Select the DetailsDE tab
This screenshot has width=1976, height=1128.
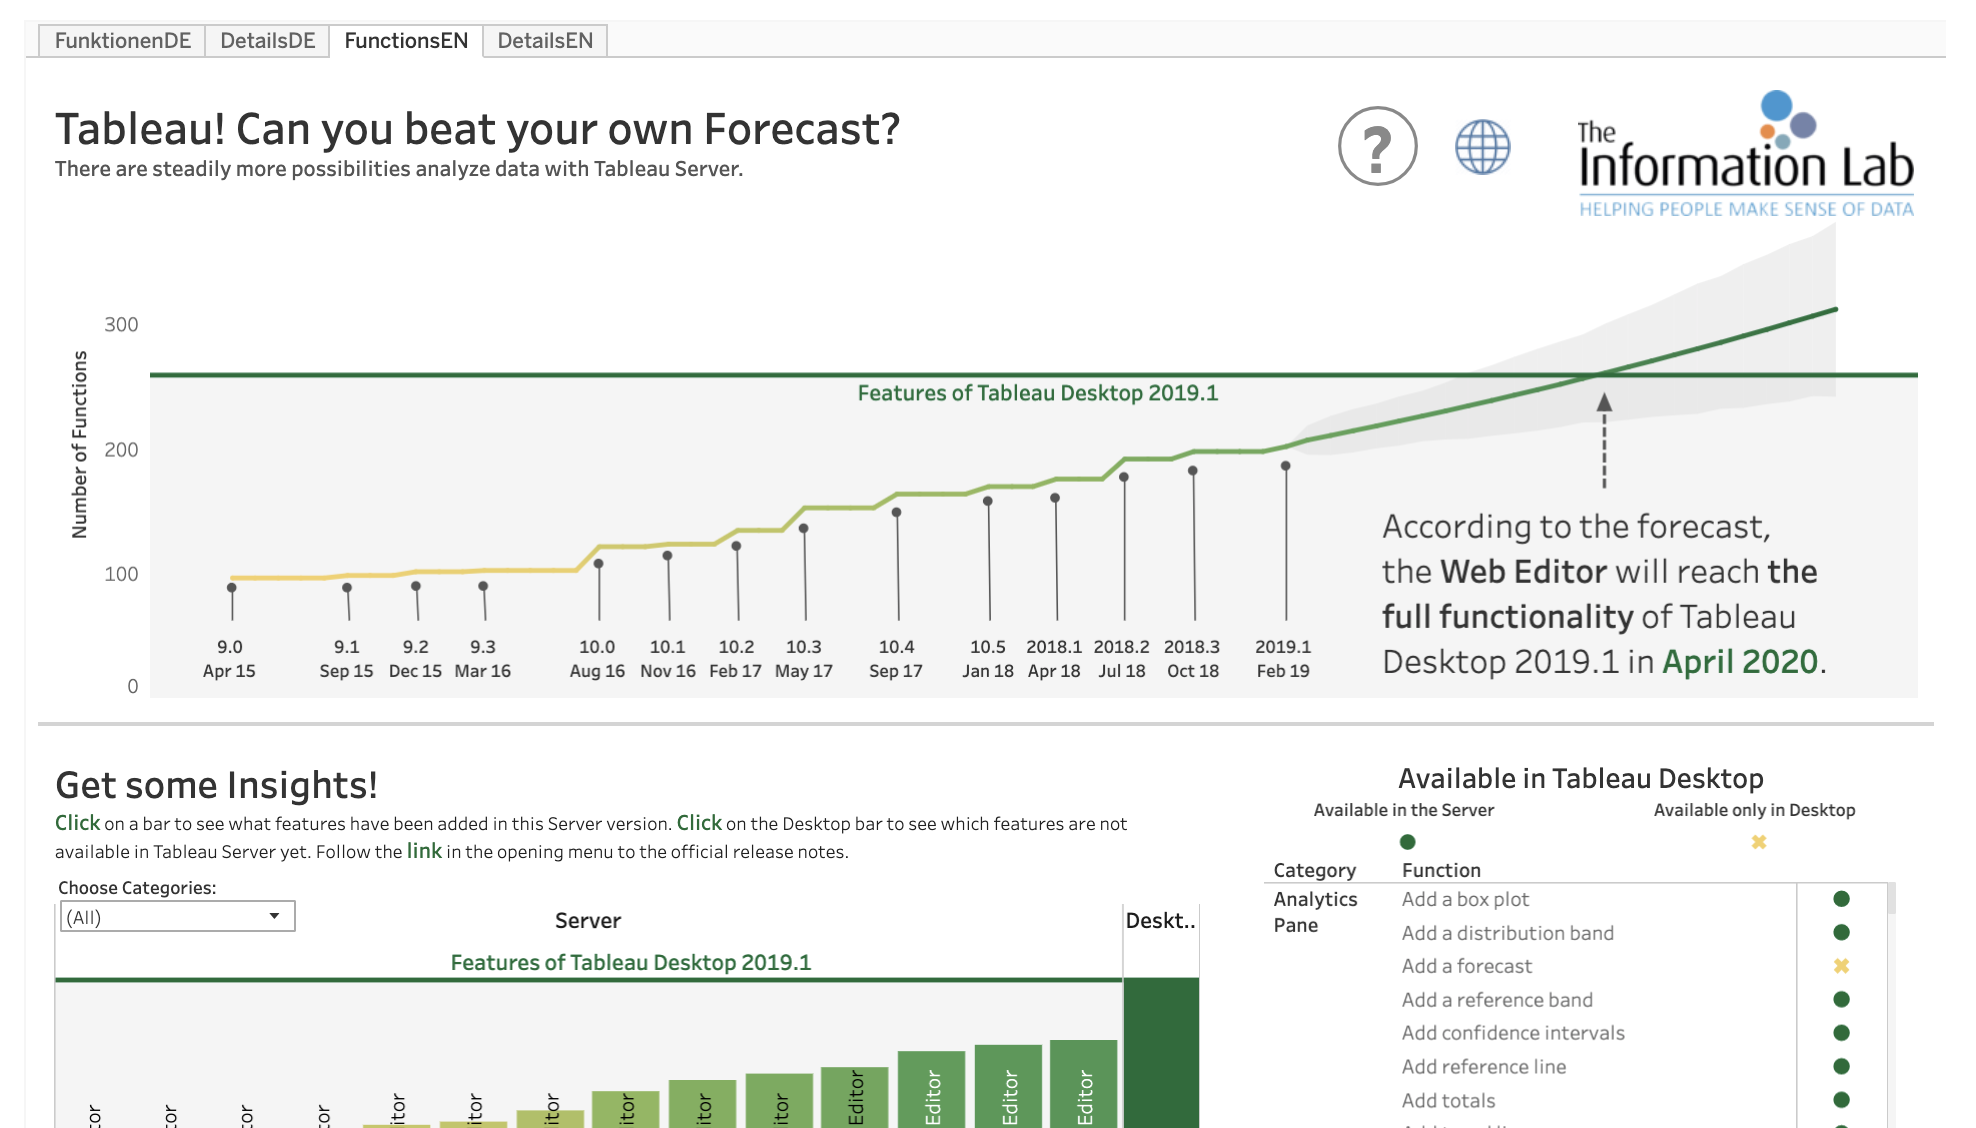tap(267, 41)
